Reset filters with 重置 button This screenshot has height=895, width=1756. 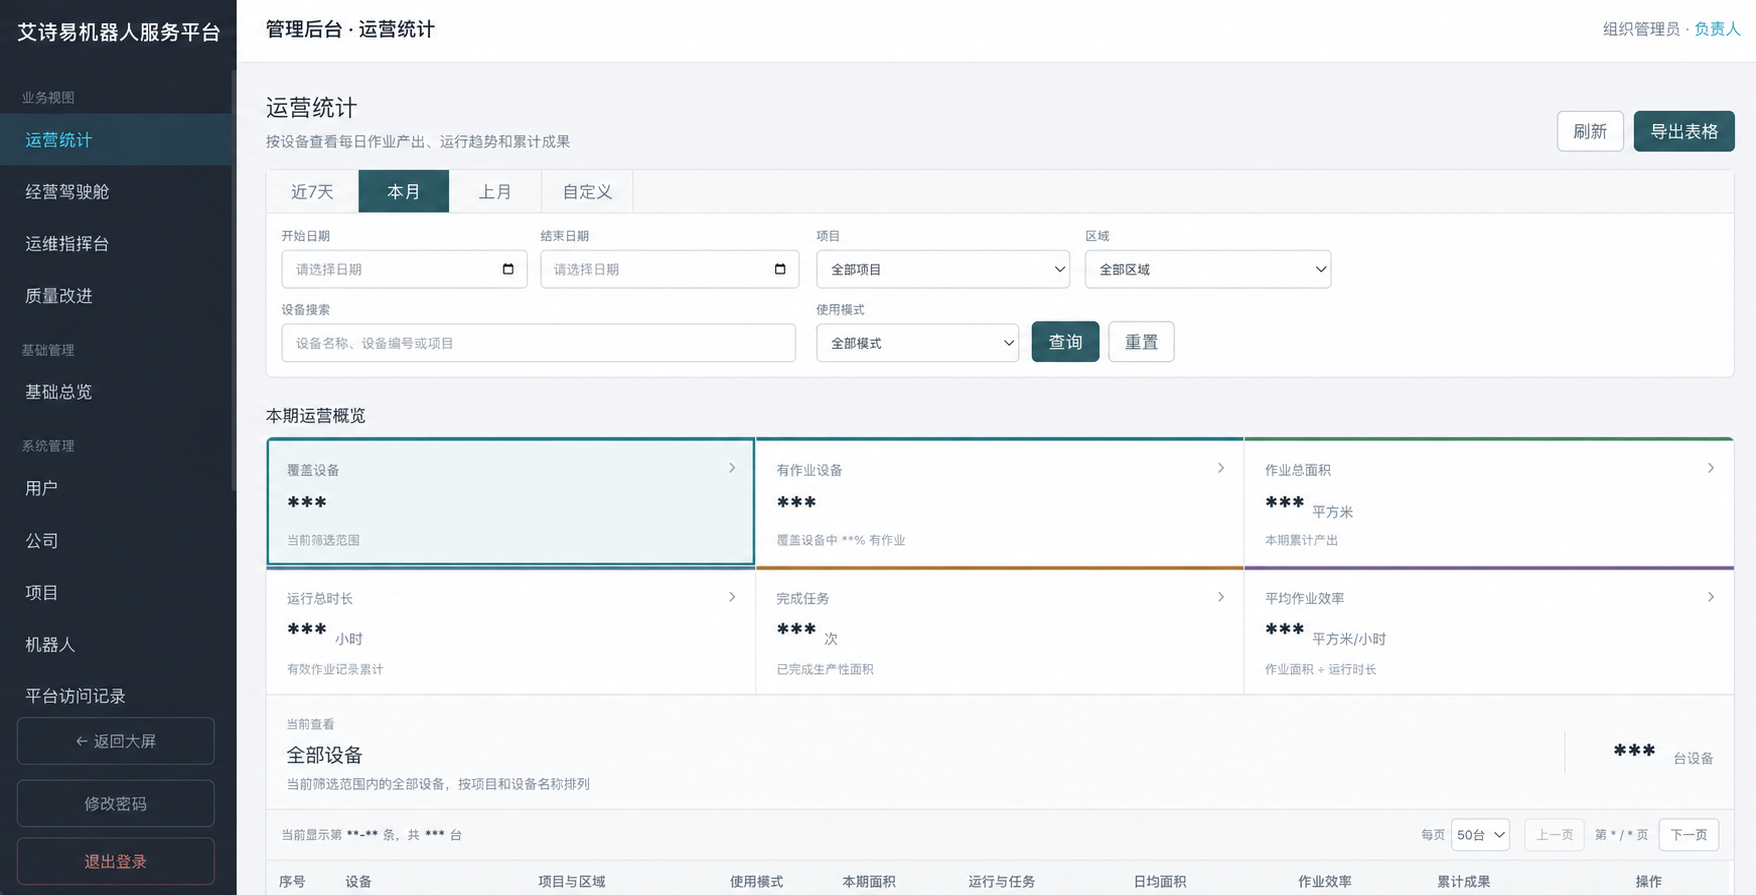(1141, 342)
